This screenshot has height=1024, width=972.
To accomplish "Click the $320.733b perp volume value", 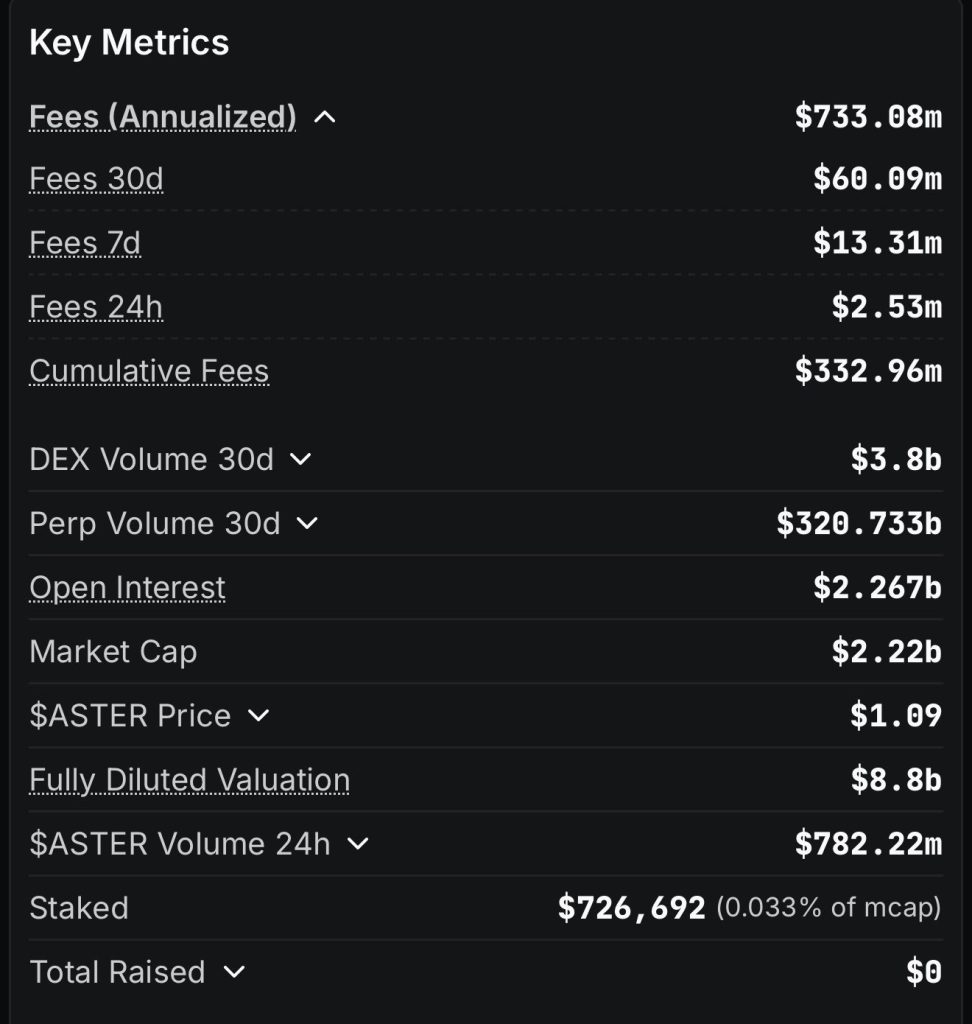I will 859,523.
